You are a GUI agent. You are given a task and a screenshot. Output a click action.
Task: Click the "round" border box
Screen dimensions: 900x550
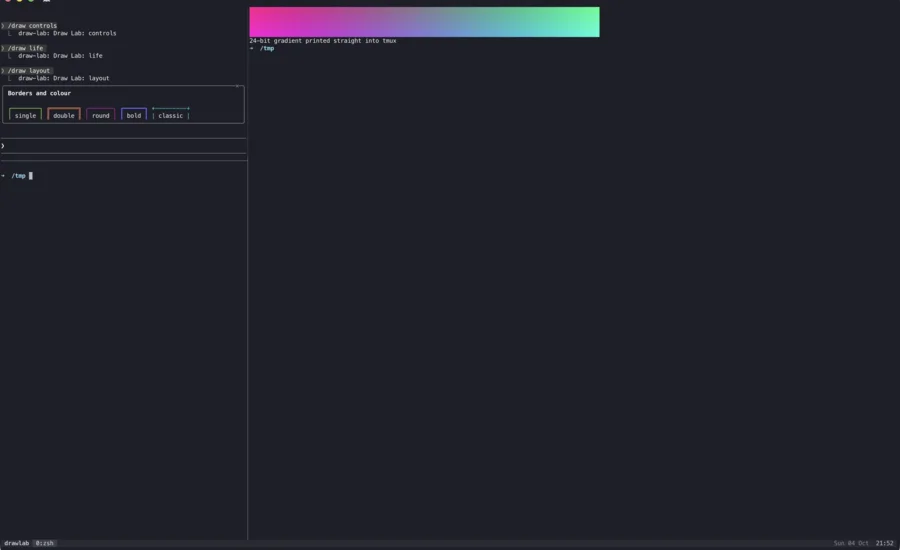(100, 114)
